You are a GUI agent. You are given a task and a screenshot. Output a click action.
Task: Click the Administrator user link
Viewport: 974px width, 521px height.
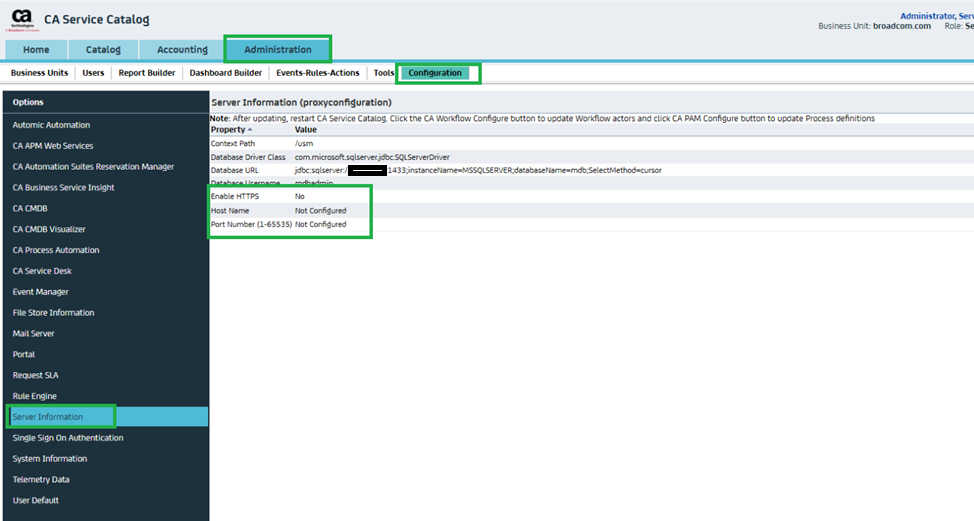point(937,16)
